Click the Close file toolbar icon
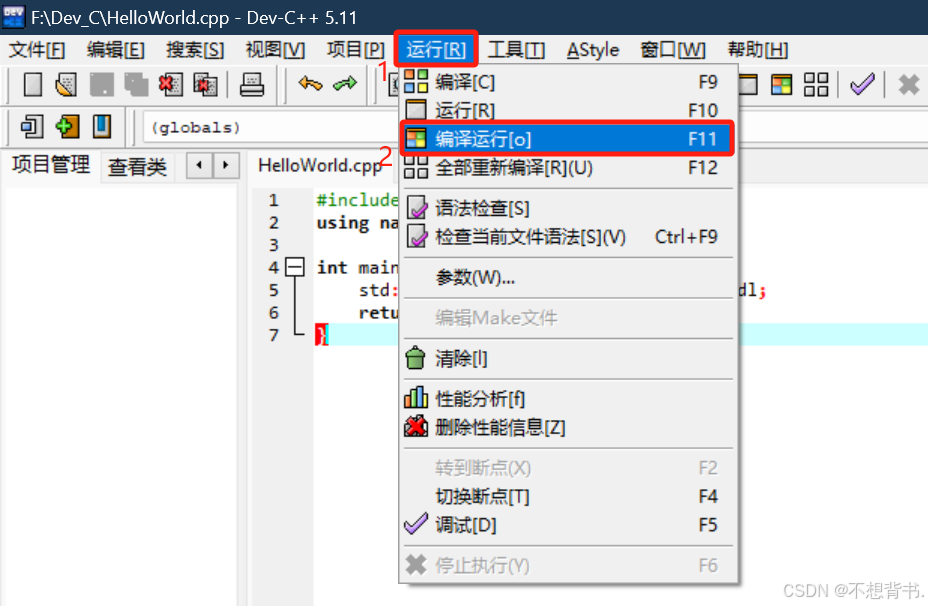928x606 pixels. [170, 85]
